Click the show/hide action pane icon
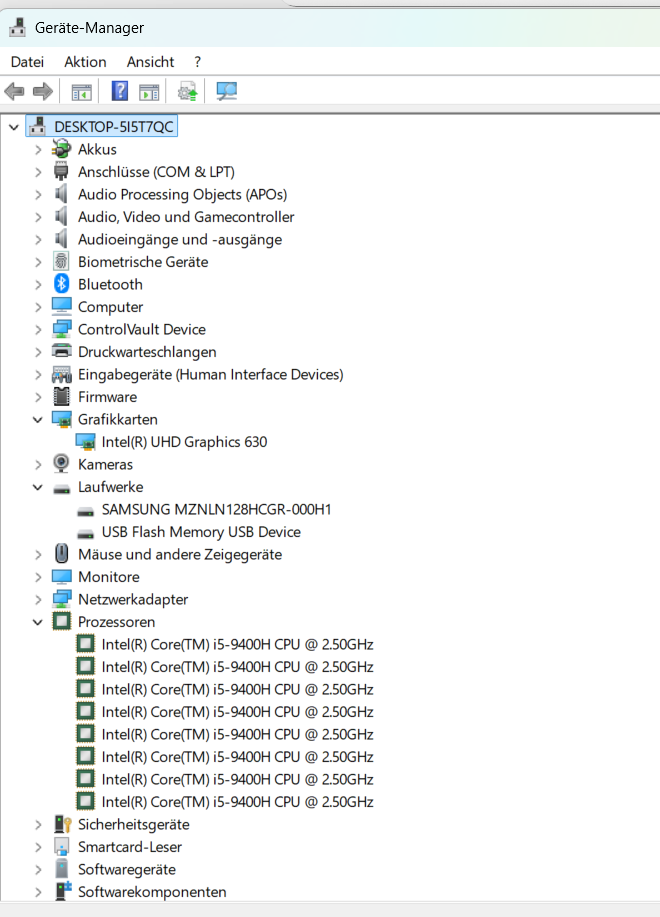 click(x=149, y=92)
